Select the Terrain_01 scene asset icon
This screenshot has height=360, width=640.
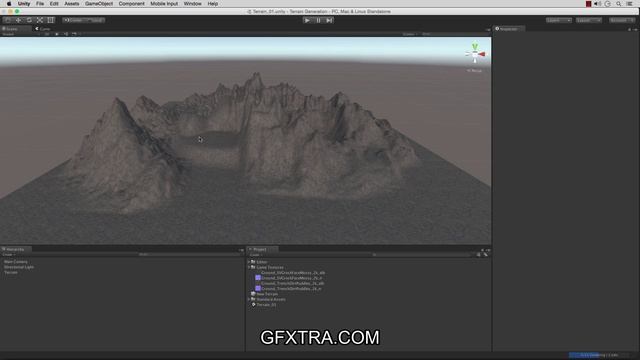pos(253,304)
